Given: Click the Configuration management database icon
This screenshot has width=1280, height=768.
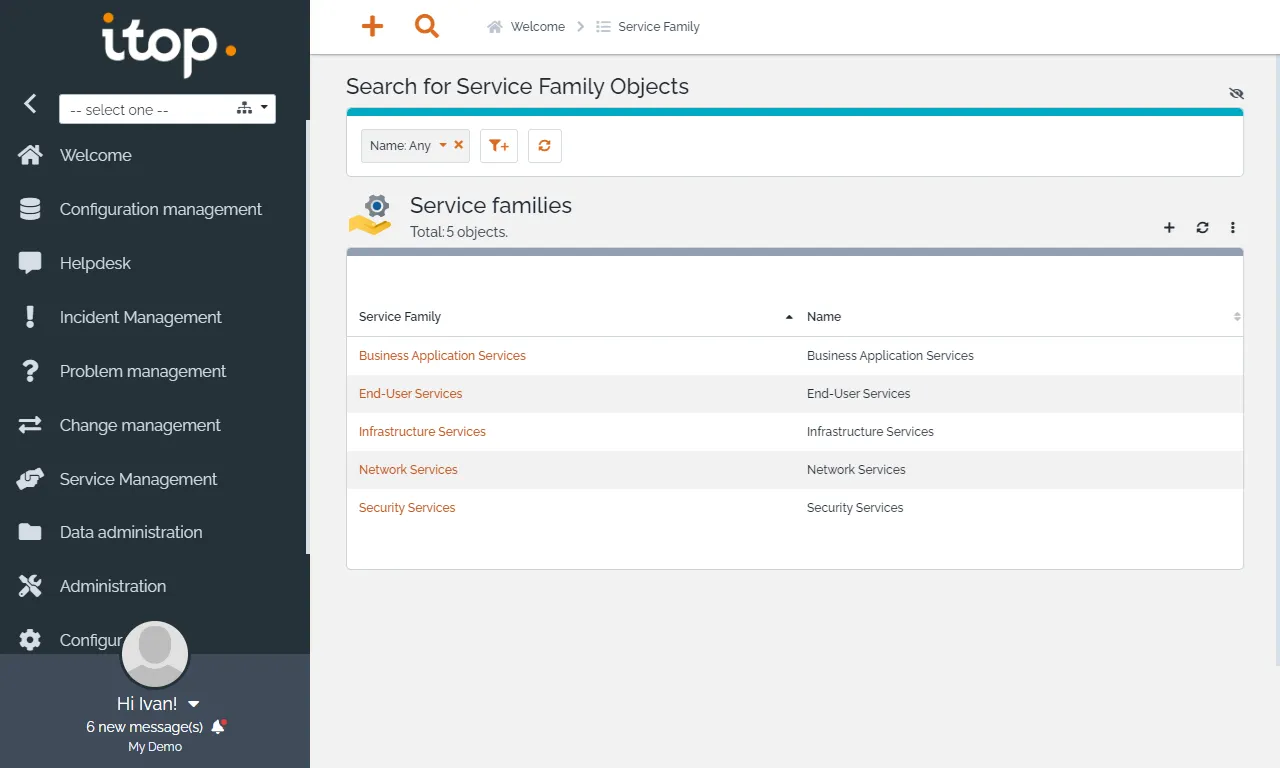Looking at the screenshot, I should pos(30,209).
